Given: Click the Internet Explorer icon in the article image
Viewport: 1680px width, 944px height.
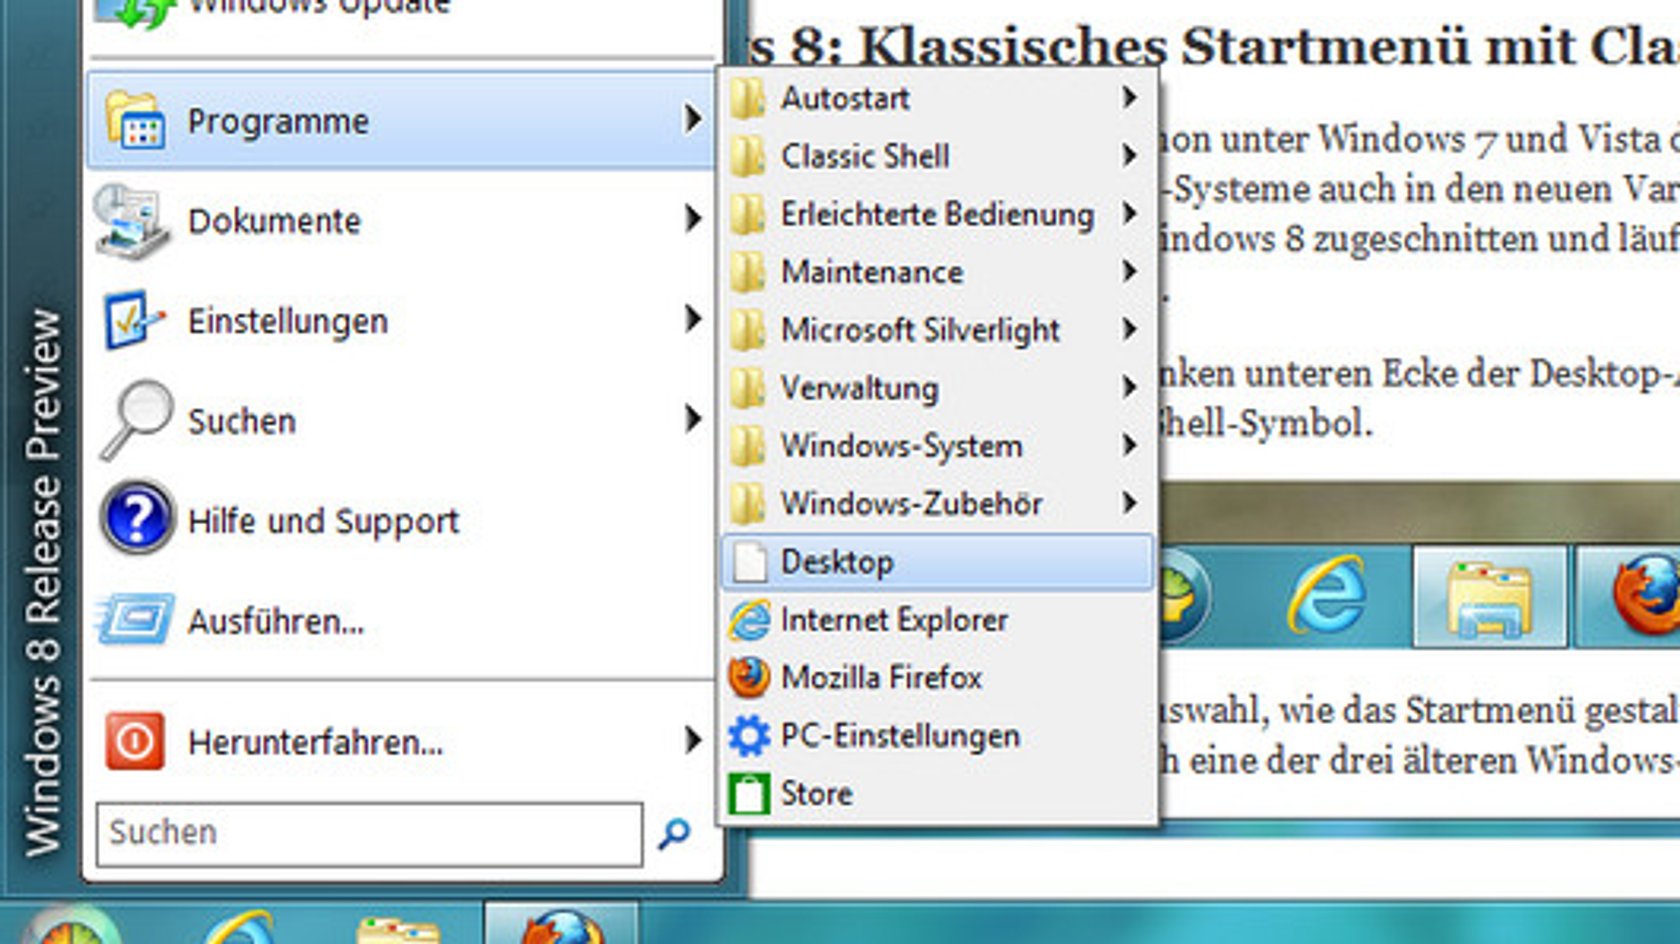Looking at the screenshot, I should coord(1327,595).
